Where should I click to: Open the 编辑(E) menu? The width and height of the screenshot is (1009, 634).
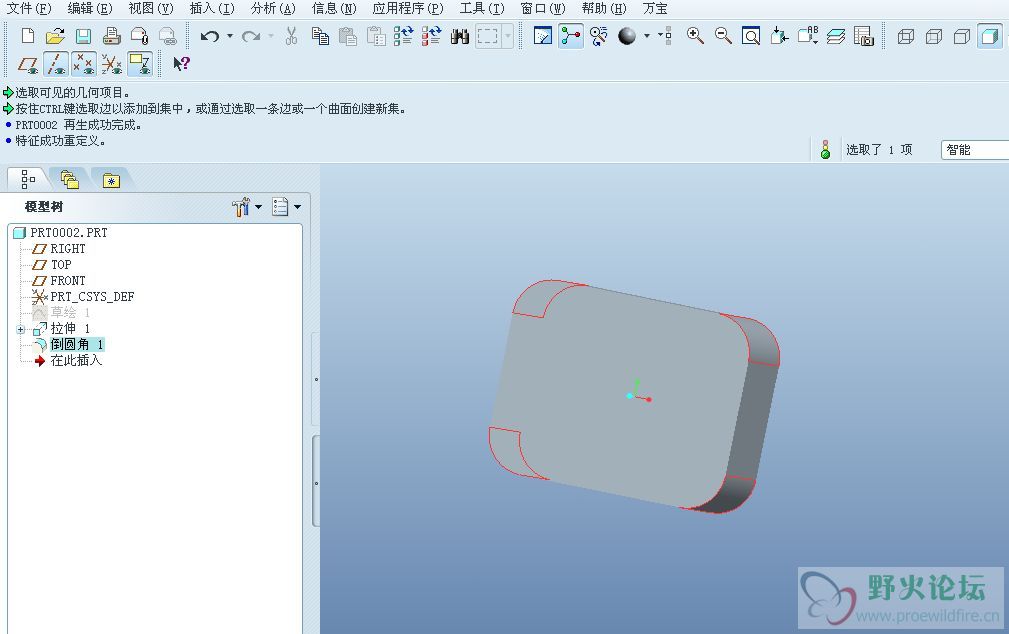point(90,8)
